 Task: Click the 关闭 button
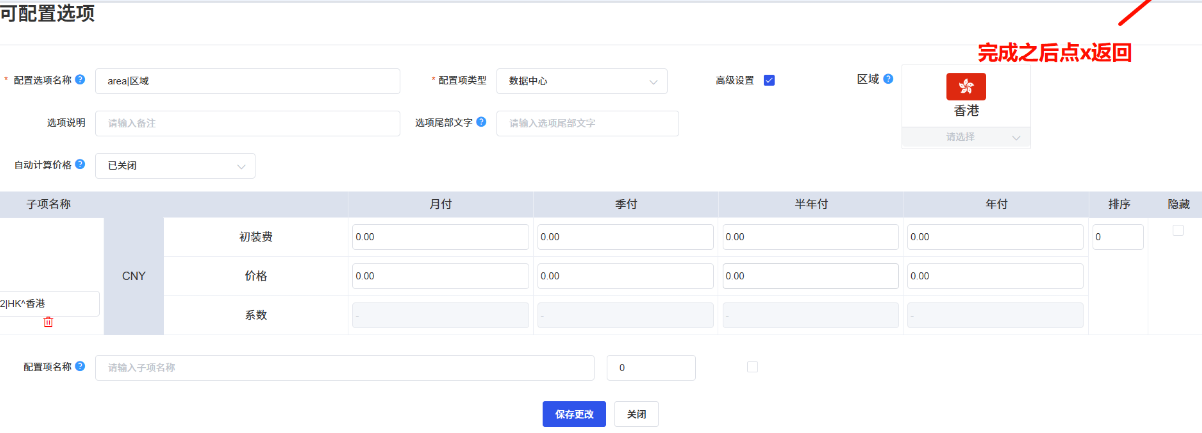tap(636, 414)
